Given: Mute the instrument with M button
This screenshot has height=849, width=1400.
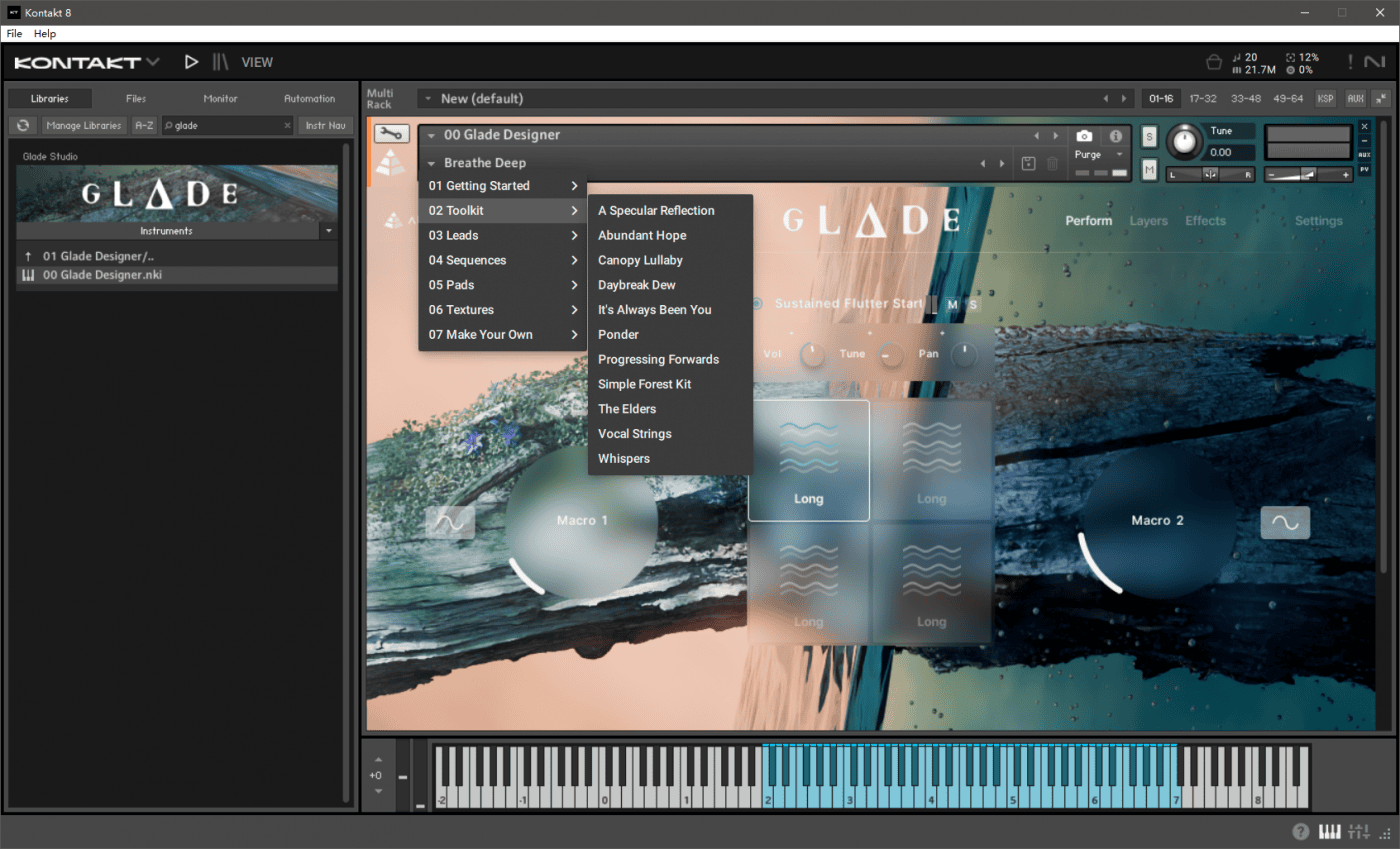Looking at the screenshot, I should (1149, 171).
